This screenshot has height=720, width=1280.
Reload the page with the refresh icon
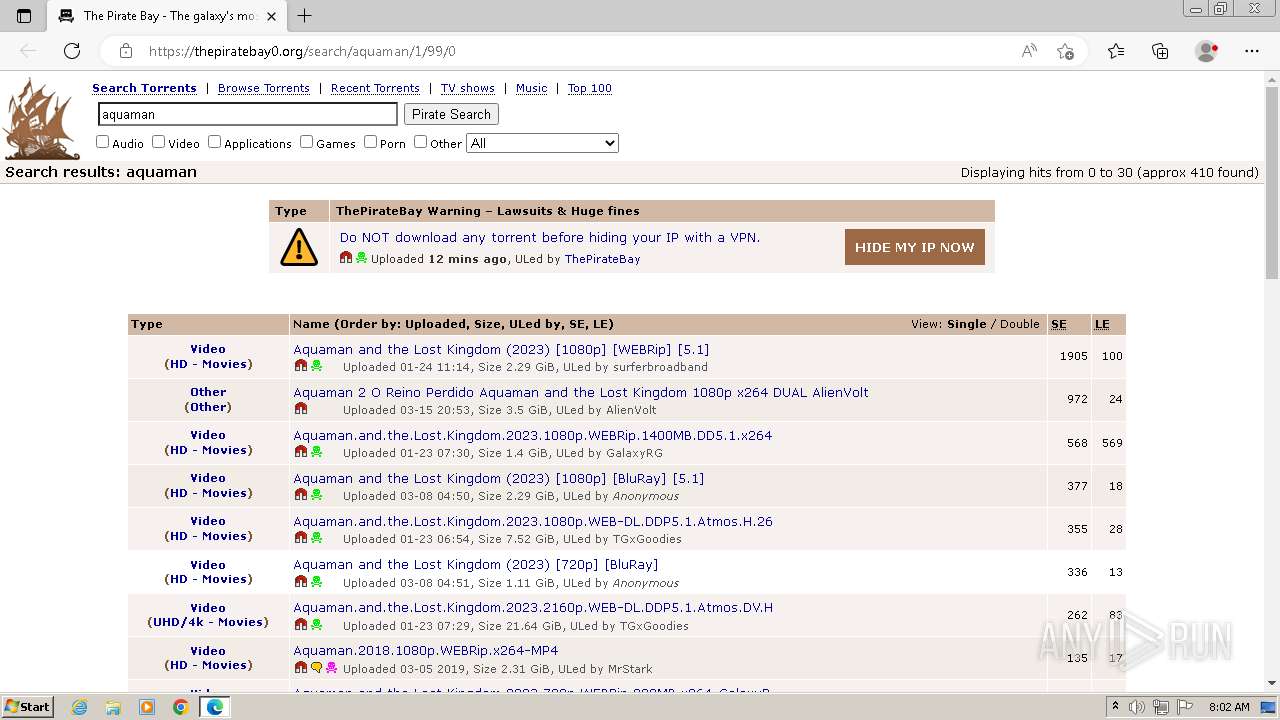point(72,51)
